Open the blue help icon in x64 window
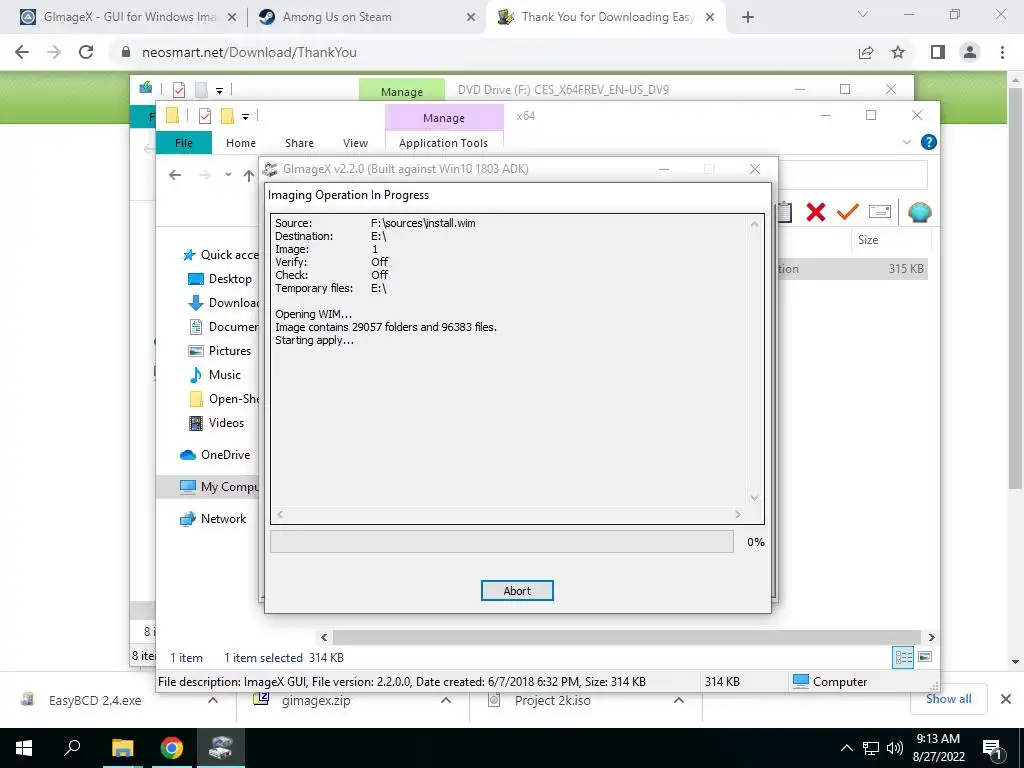The height and width of the screenshot is (768, 1024). click(x=928, y=142)
